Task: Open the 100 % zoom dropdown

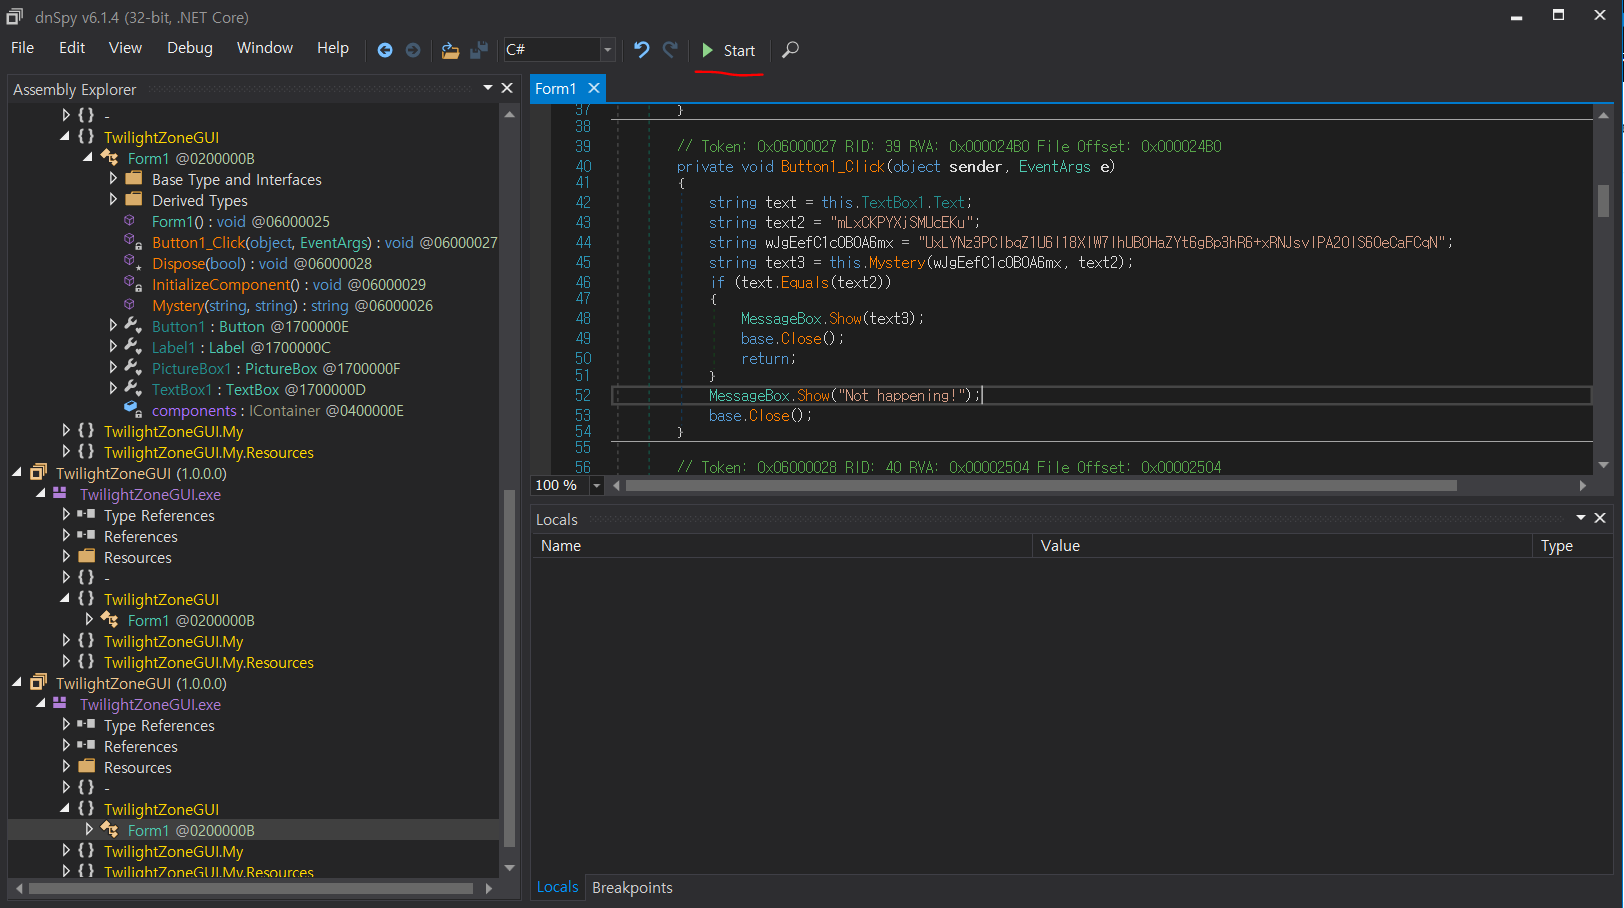Action: pyautogui.click(x=597, y=486)
